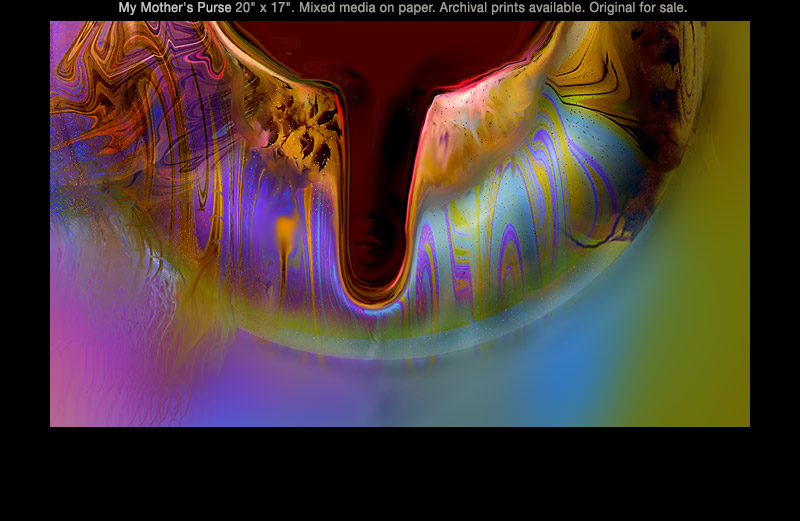800x521 pixels.
Task: Click the 'My Mother's Purse' artwork image
Action: (x=399, y=224)
